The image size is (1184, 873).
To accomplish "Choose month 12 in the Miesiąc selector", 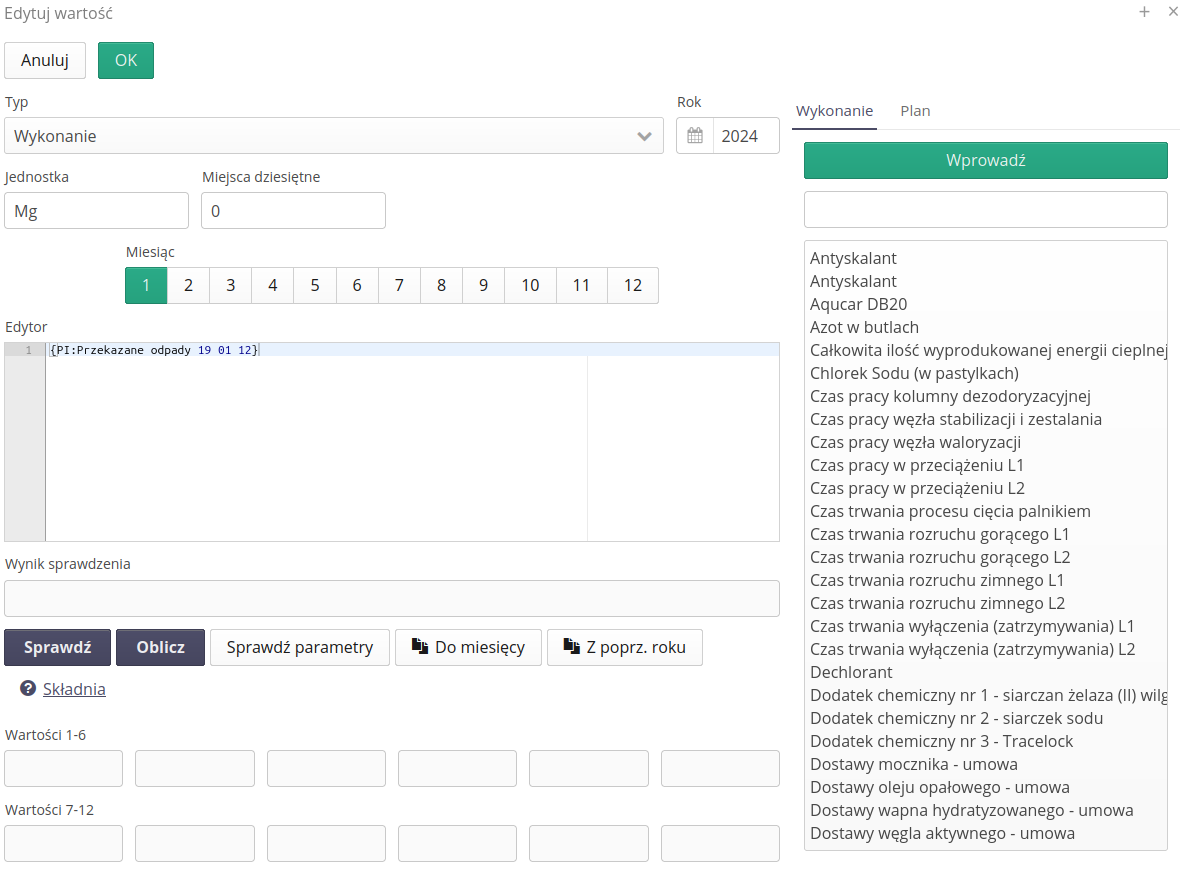I will point(632,285).
